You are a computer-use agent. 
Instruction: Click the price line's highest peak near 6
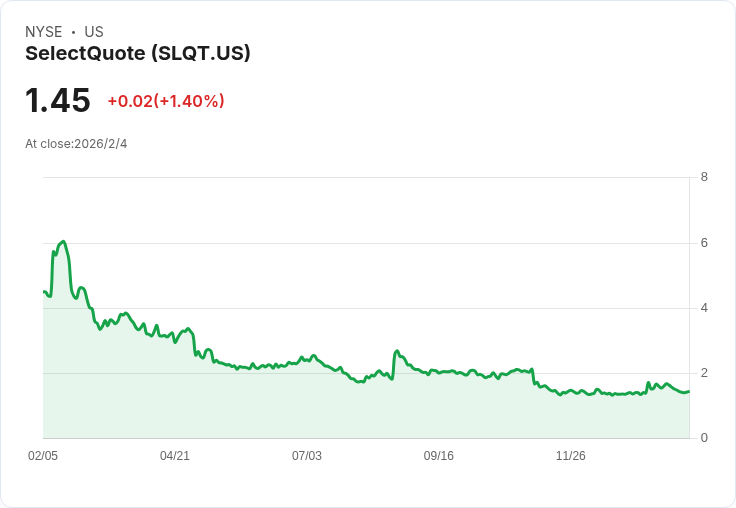(64, 242)
